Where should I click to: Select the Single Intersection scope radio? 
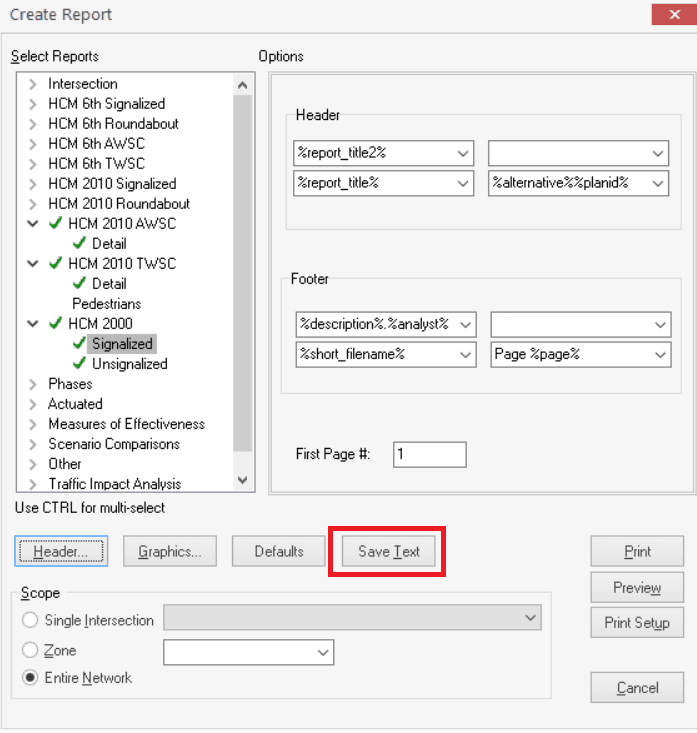(x=30, y=620)
